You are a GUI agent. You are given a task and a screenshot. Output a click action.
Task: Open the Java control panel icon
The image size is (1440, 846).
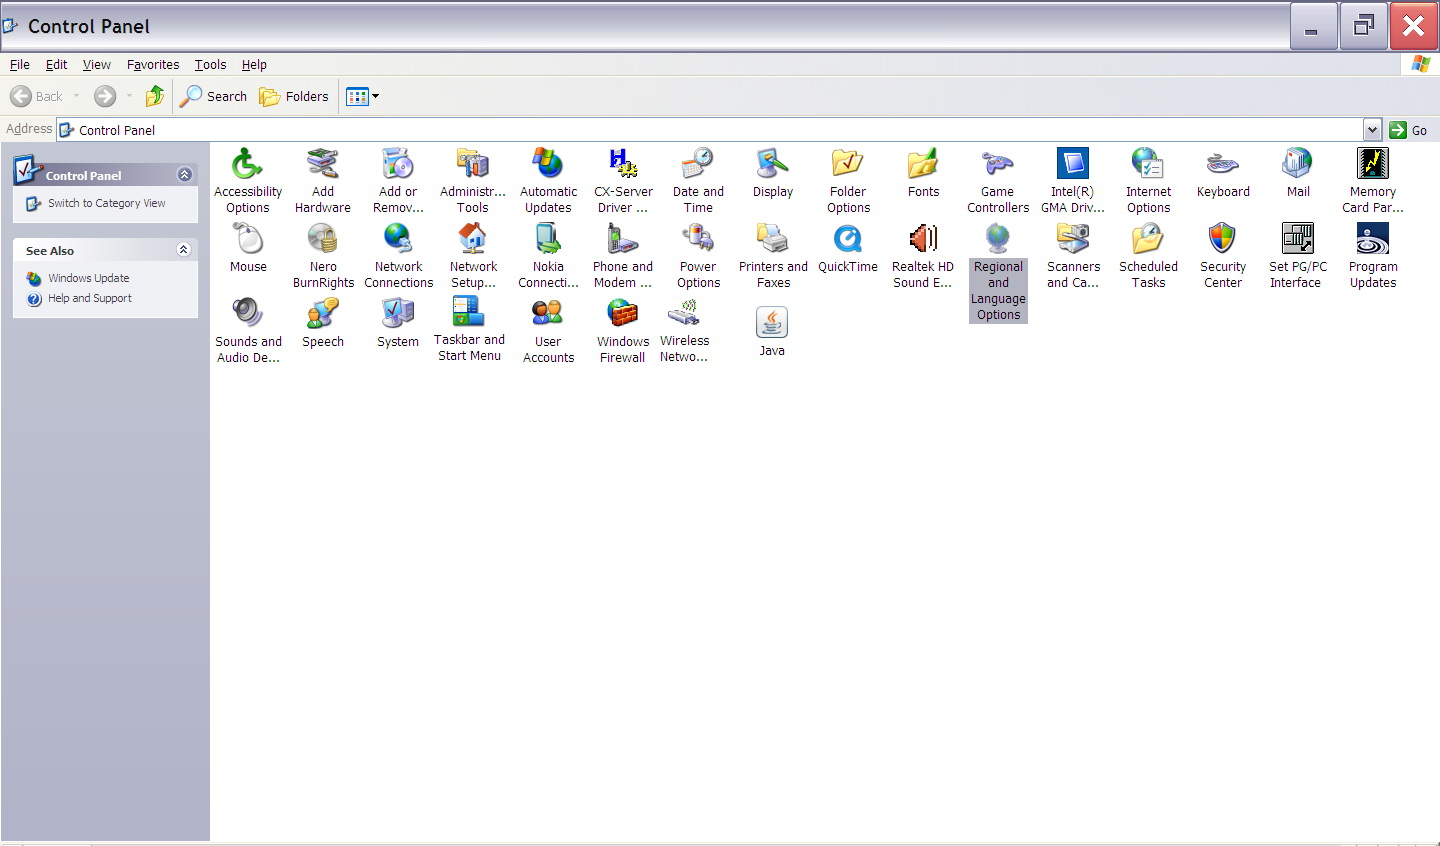(771, 323)
